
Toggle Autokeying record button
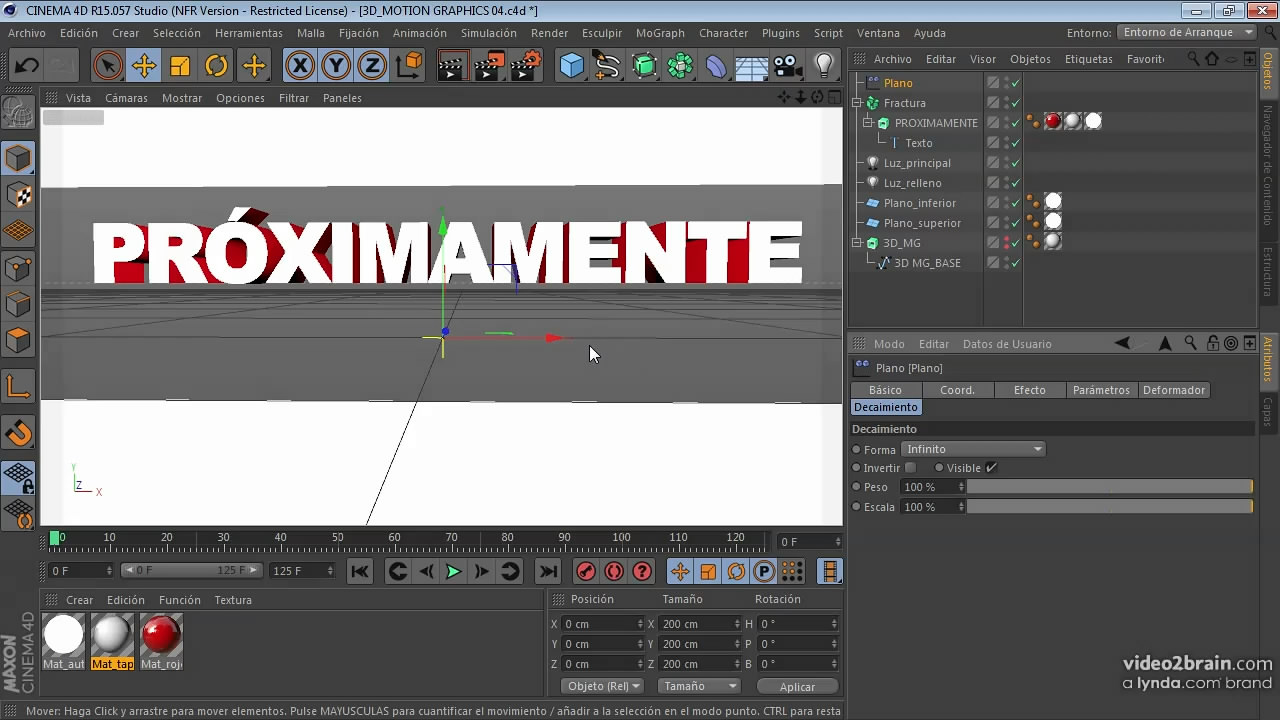click(614, 571)
